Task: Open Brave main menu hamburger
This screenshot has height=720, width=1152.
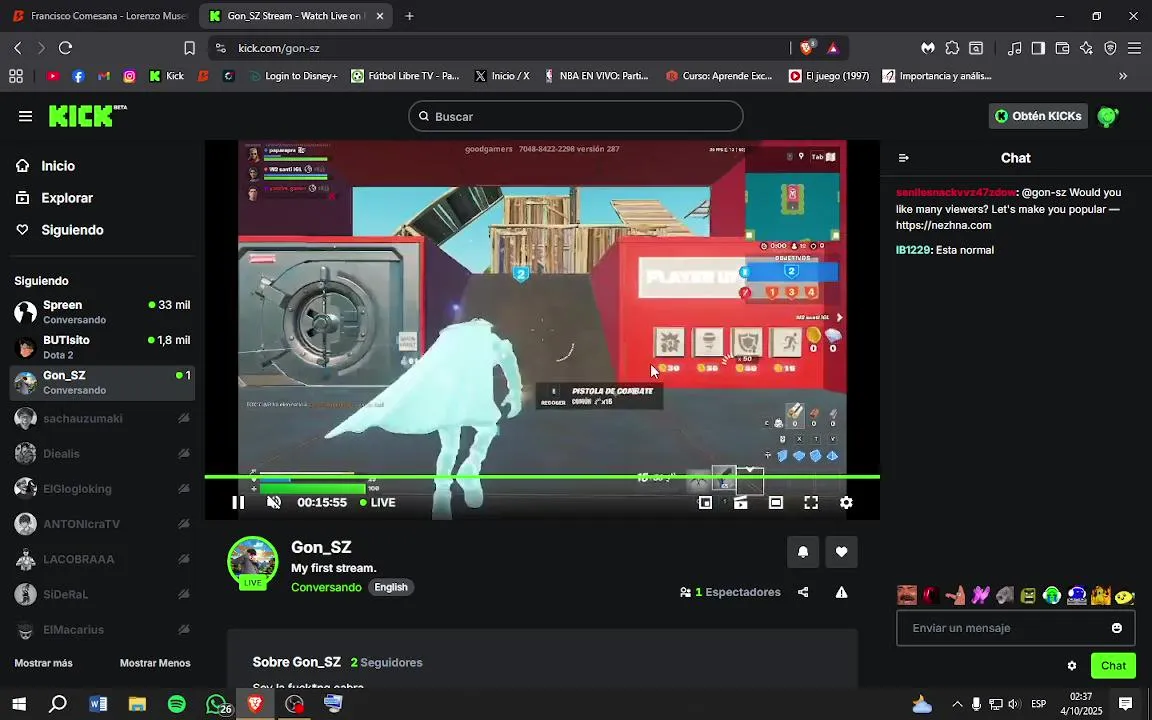Action: point(1135,48)
